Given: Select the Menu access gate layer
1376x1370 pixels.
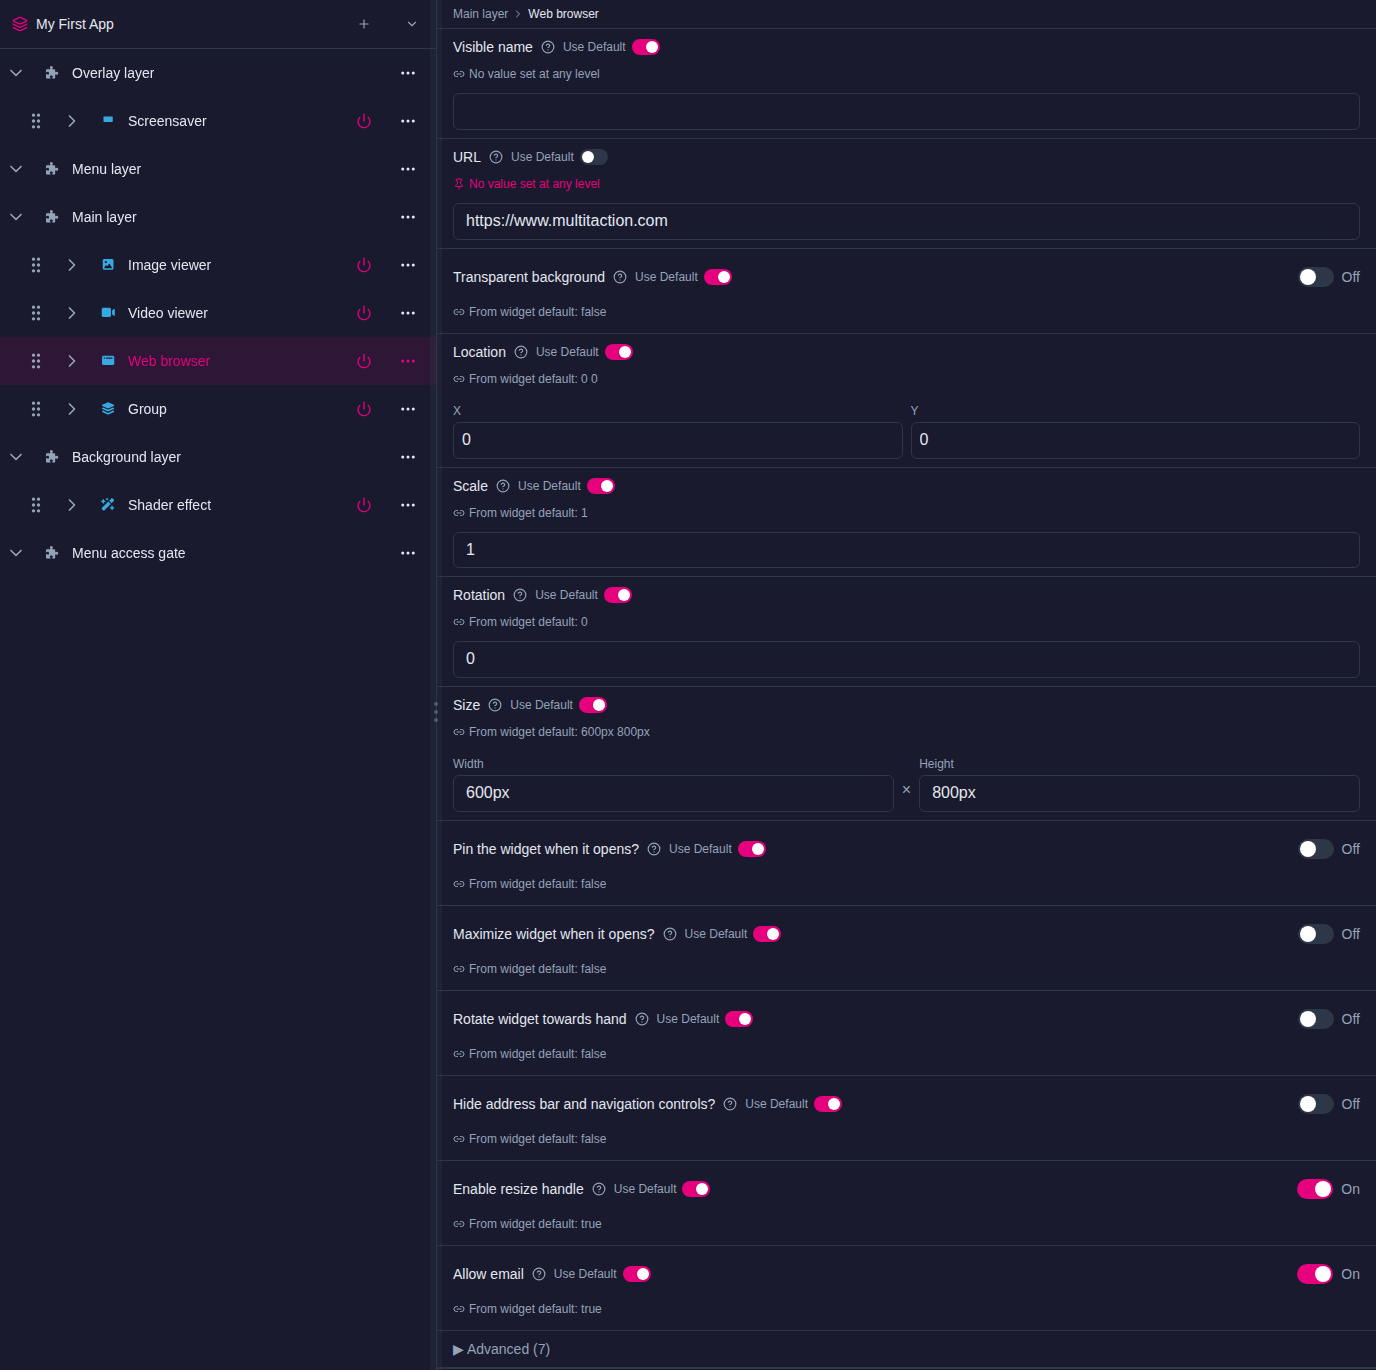Looking at the screenshot, I should (128, 553).
